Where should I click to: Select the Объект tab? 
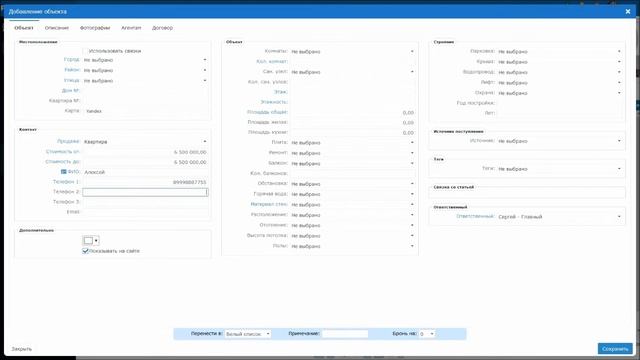(24, 28)
